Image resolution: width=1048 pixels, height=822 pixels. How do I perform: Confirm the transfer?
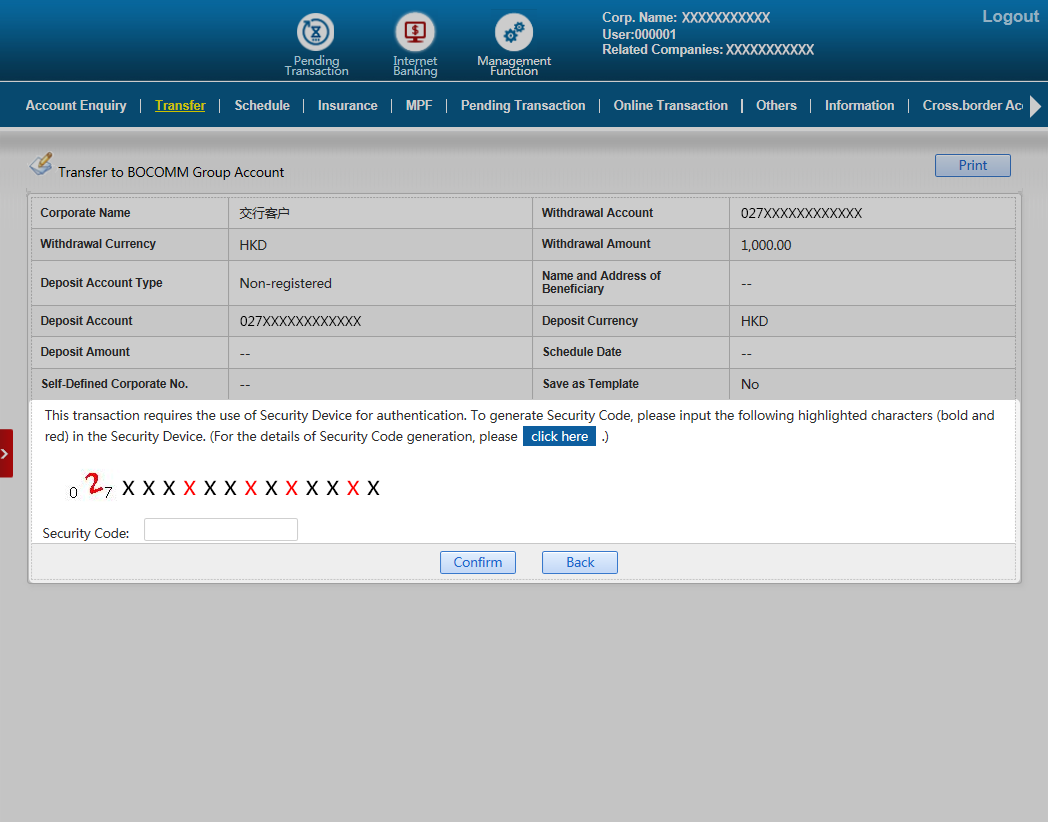click(478, 562)
